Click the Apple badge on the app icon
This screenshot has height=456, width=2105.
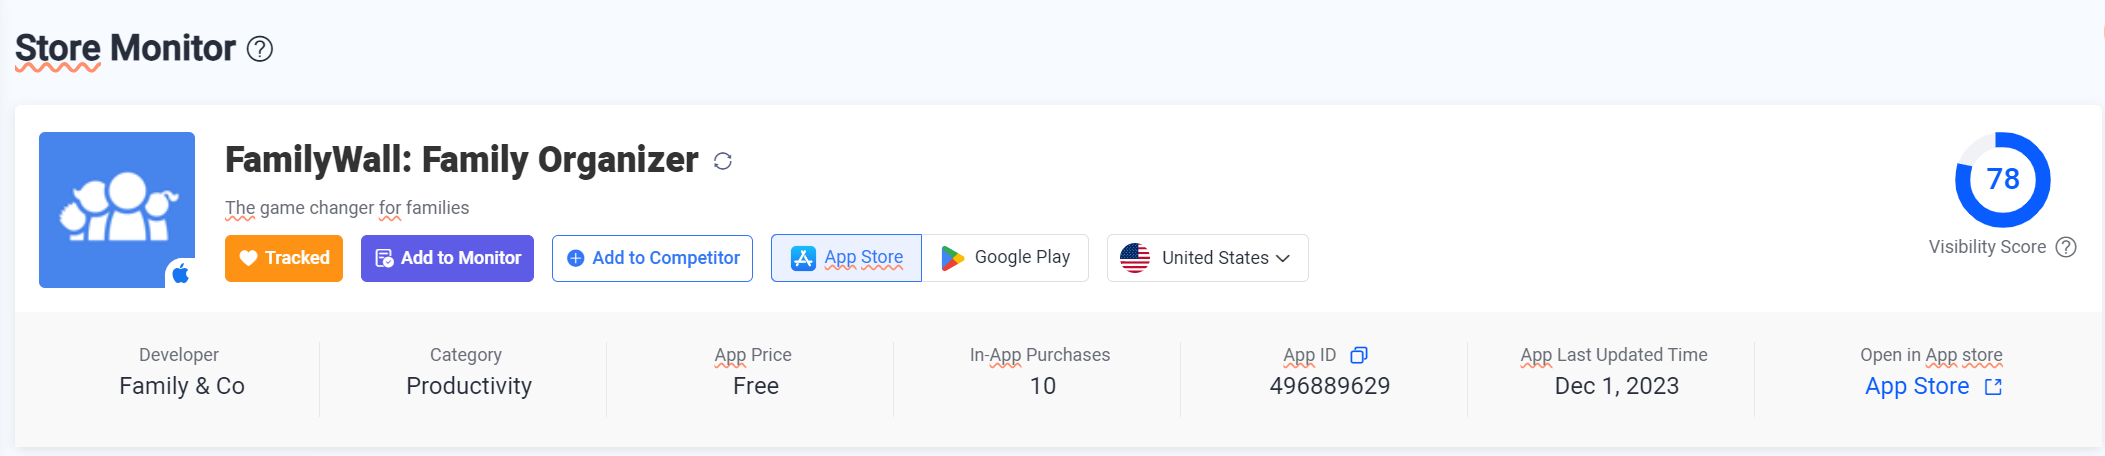pyautogui.click(x=181, y=273)
